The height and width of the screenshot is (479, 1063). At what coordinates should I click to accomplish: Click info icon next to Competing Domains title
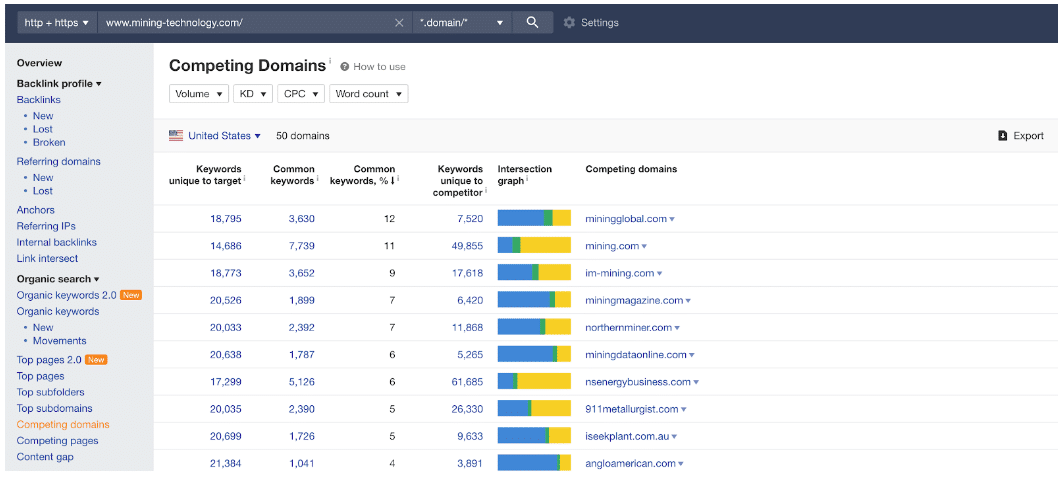330,61
